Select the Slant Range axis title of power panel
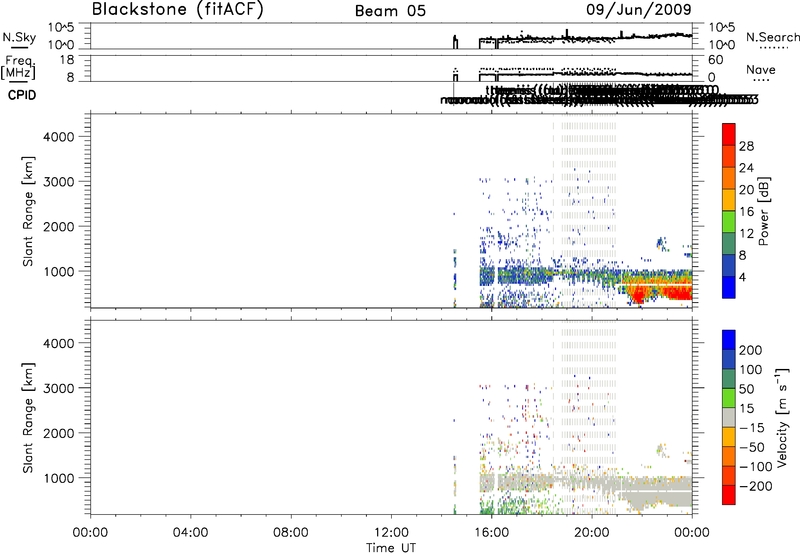Image resolution: width=800 pixels, height=554 pixels. point(28,211)
